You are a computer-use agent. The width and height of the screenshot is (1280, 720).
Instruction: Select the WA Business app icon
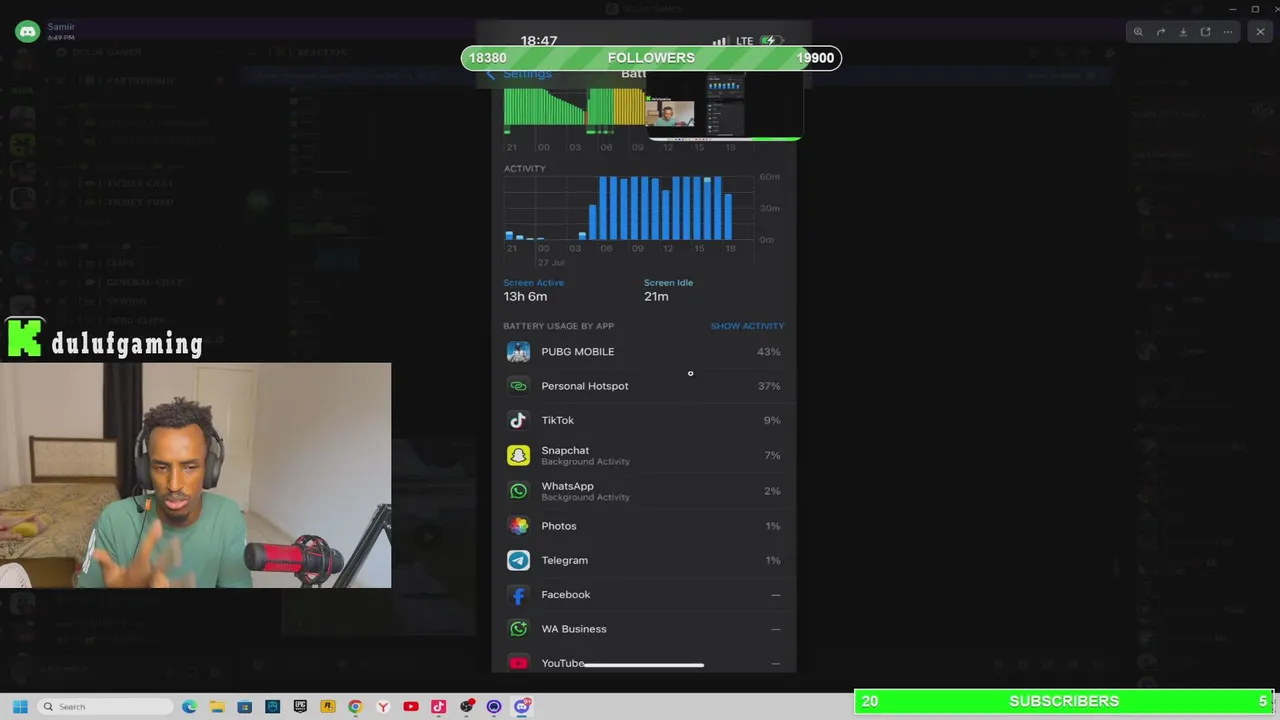point(518,629)
